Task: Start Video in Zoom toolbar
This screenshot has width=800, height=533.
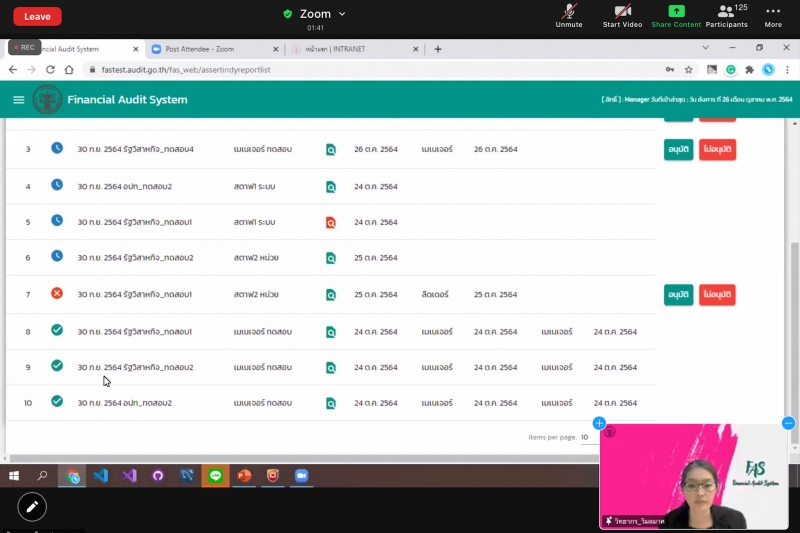Action: (x=622, y=14)
